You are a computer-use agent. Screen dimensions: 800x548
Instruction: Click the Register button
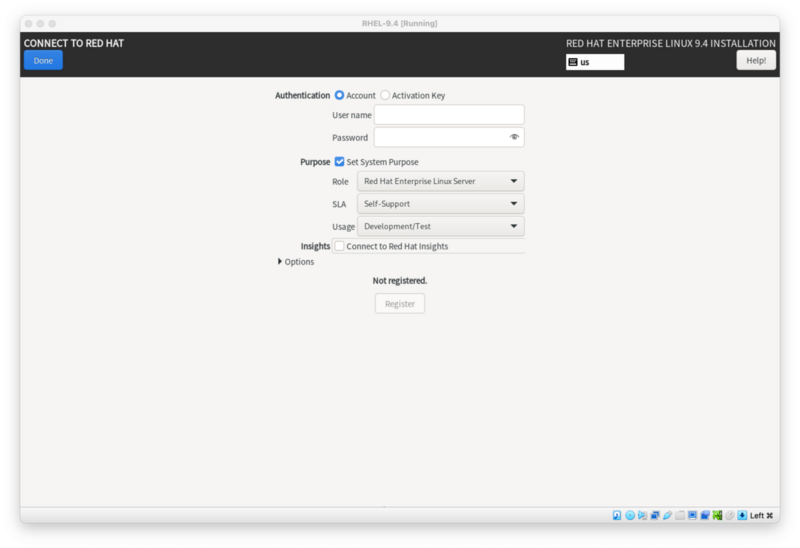(399, 304)
